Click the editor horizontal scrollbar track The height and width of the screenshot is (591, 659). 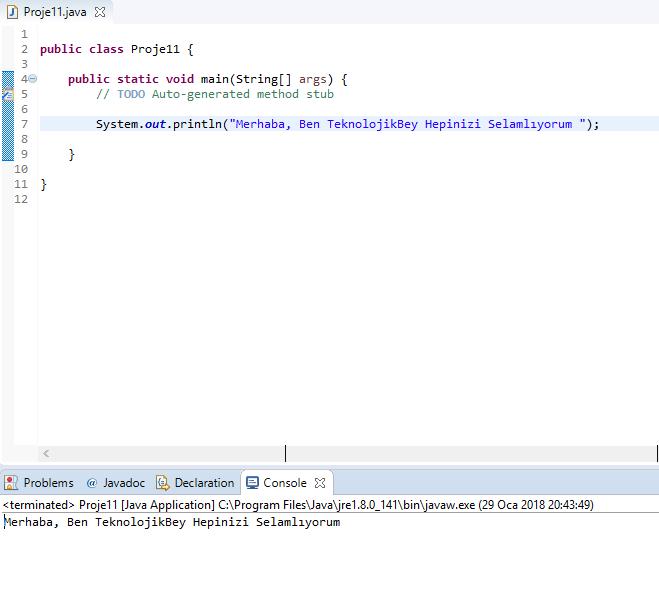tap(450, 454)
